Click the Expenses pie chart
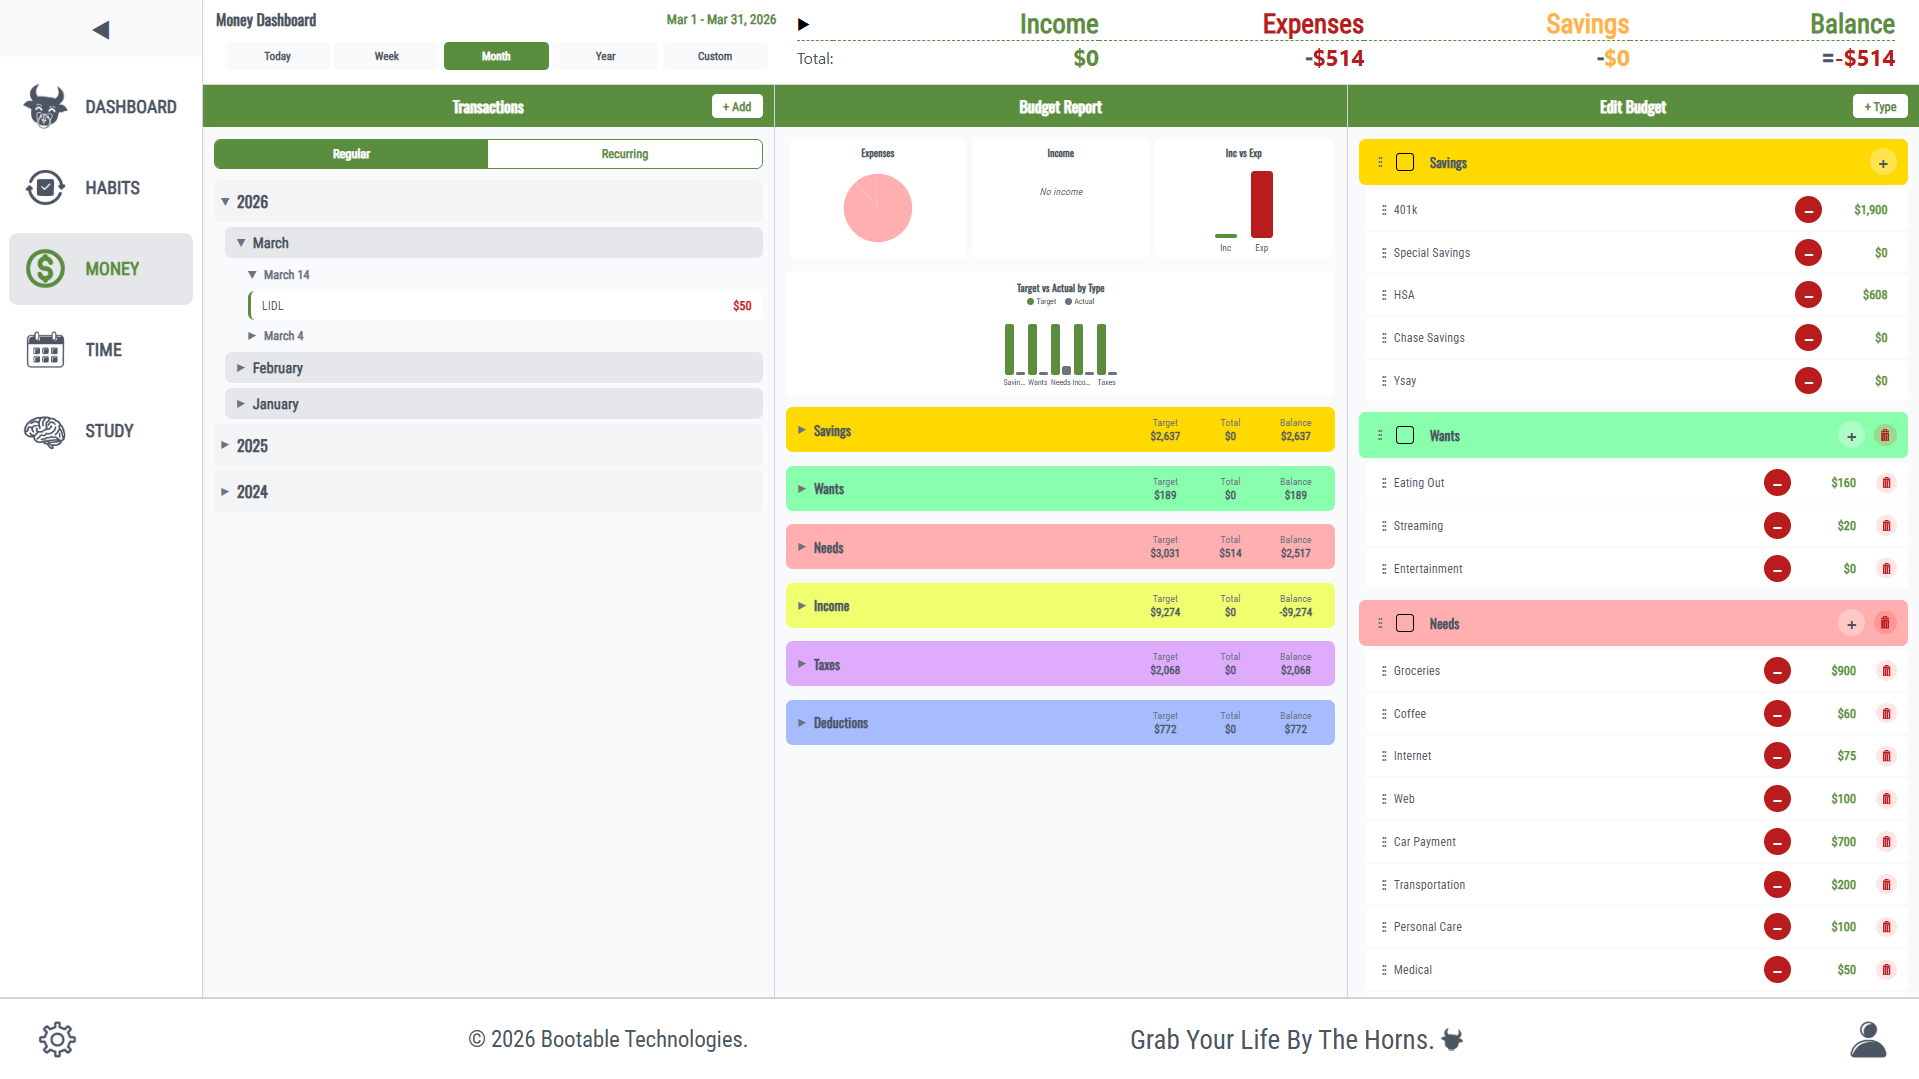The width and height of the screenshot is (1919, 1079). click(877, 208)
